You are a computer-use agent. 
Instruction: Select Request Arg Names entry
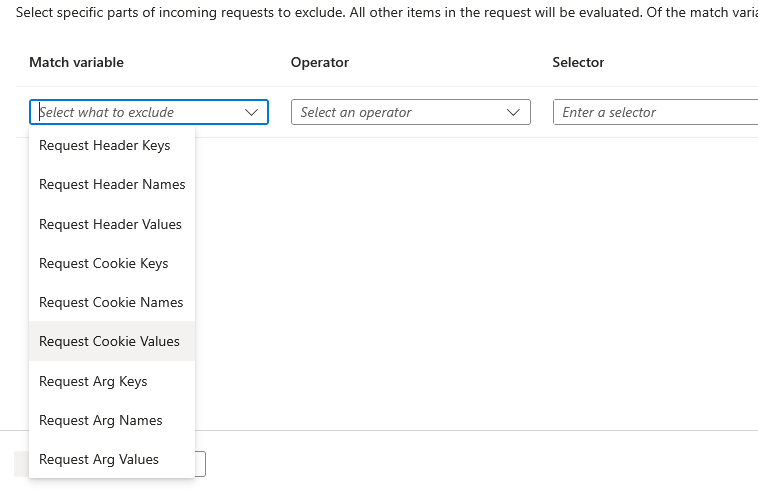[100, 420]
